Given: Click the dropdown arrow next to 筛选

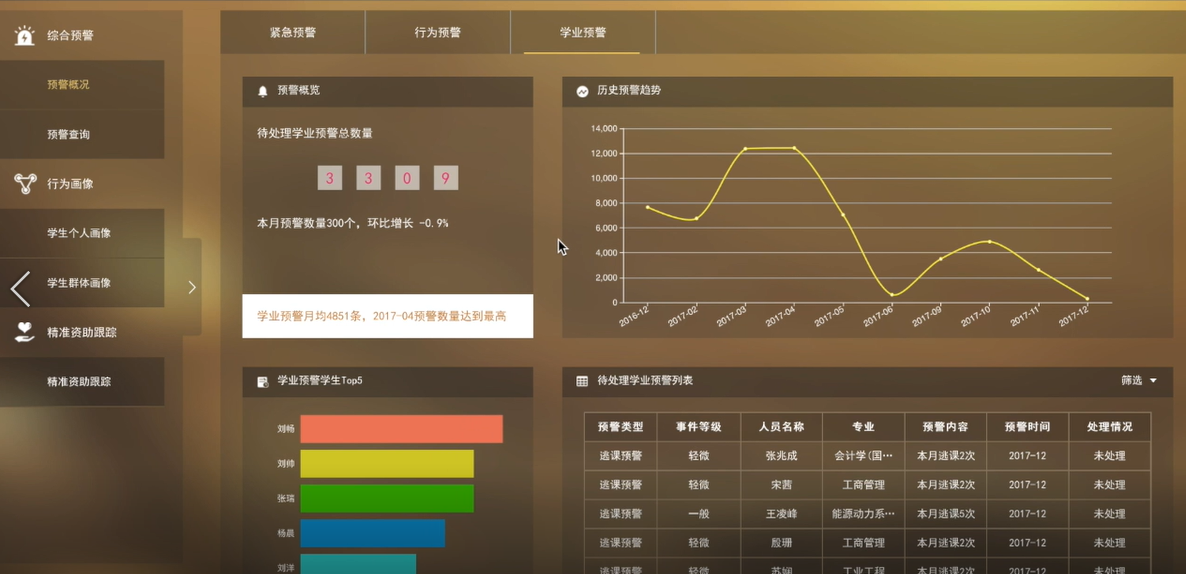Looking at the screenshot, I should pos(1153,381).
